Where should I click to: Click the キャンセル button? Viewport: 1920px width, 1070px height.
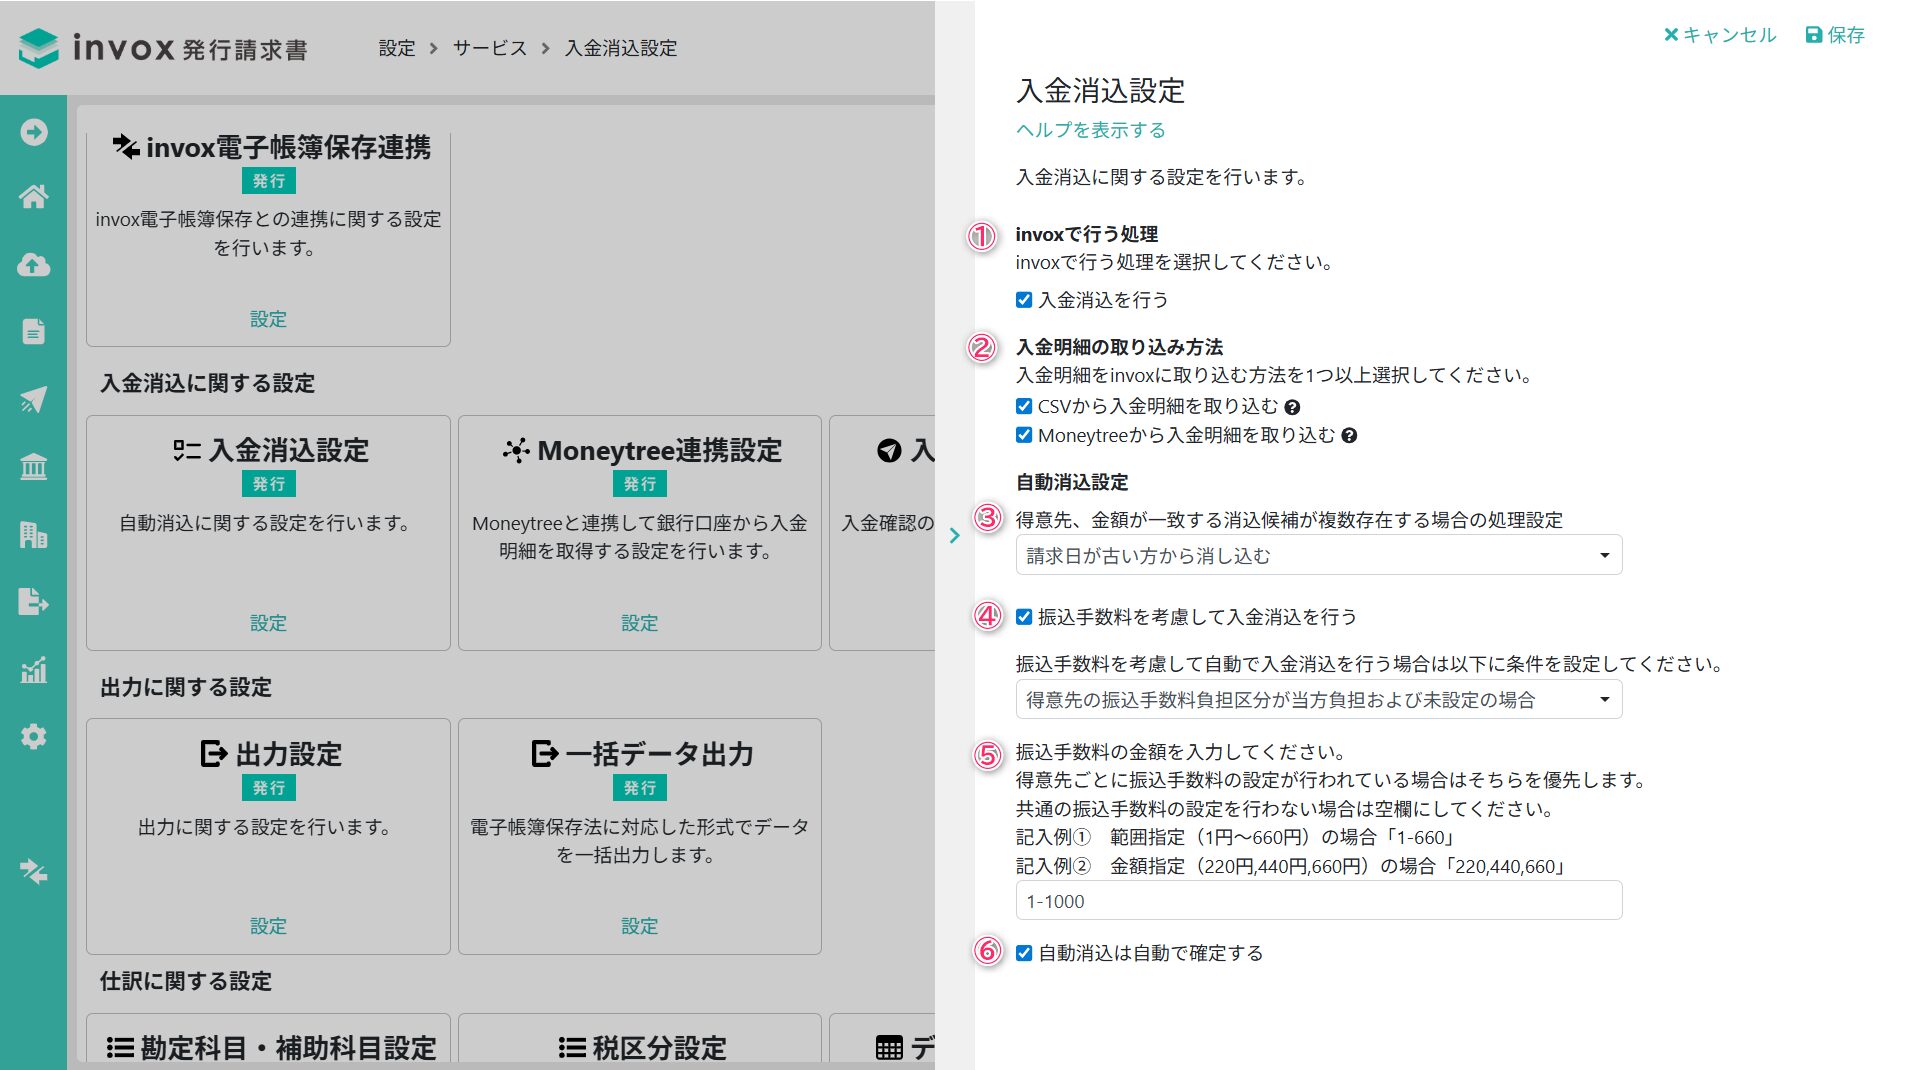1720,35
